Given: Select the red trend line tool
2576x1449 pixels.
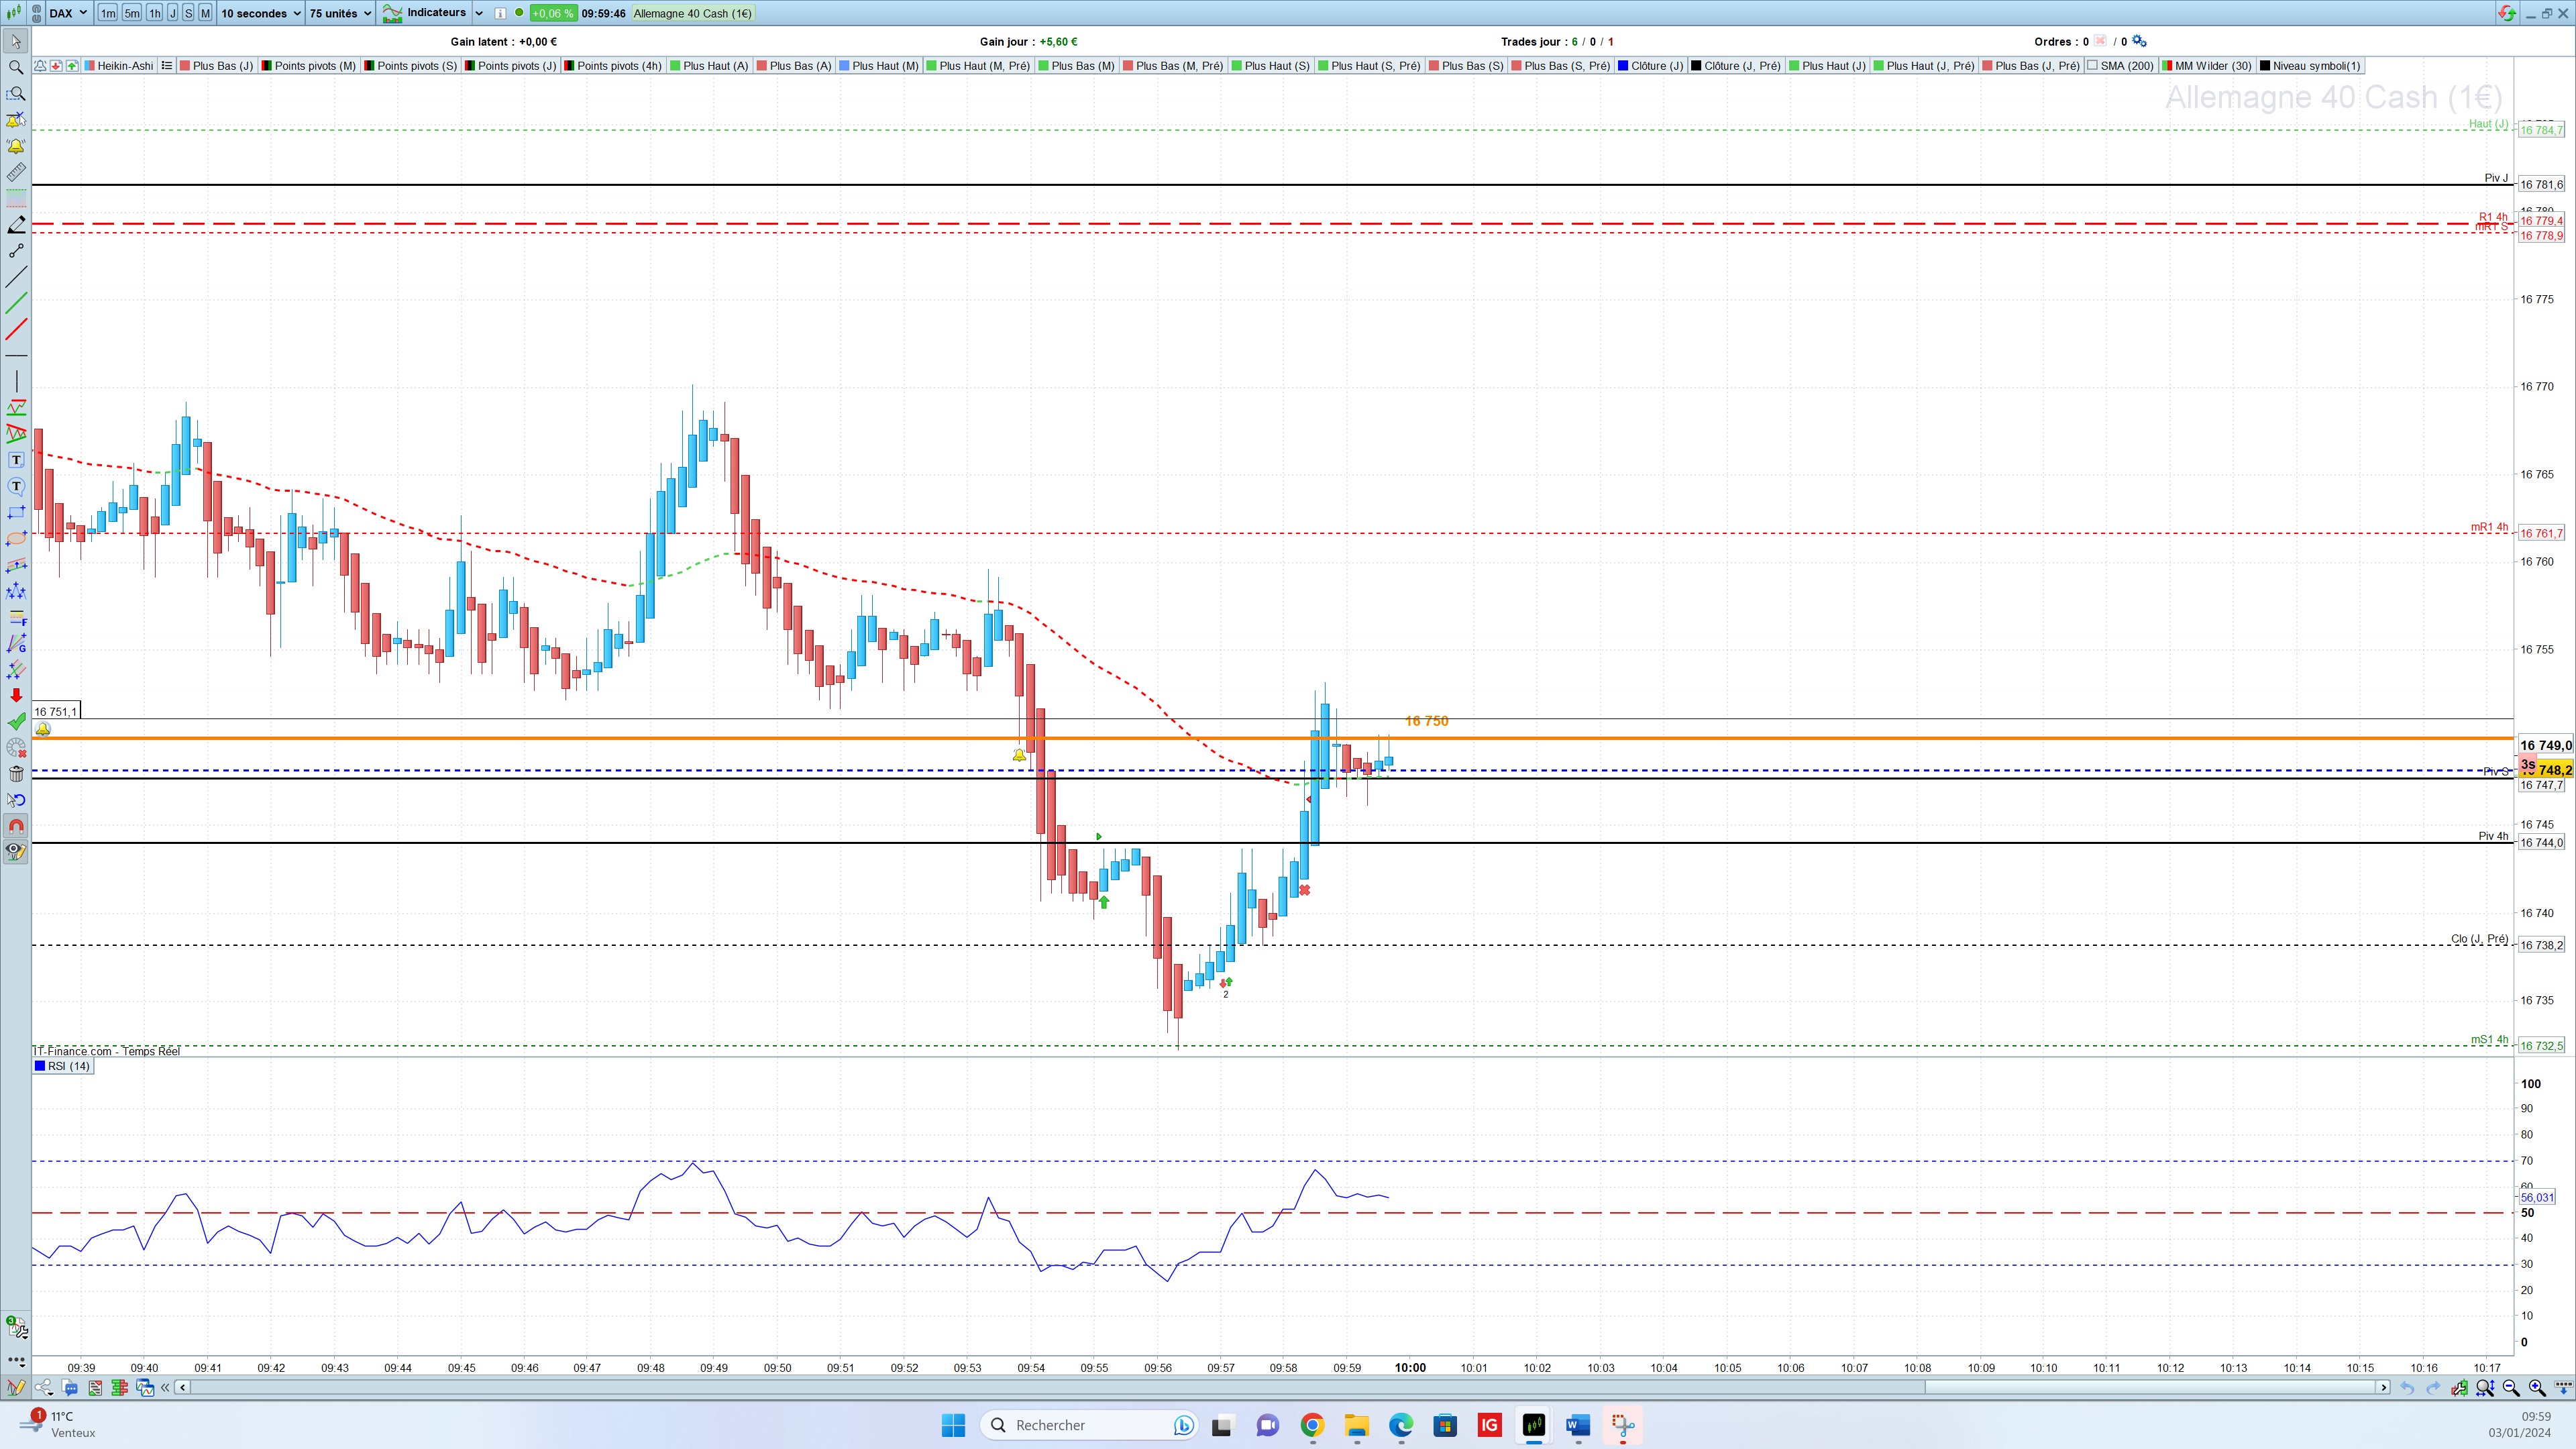Looking at the screenshot, I should coord(16,330).
